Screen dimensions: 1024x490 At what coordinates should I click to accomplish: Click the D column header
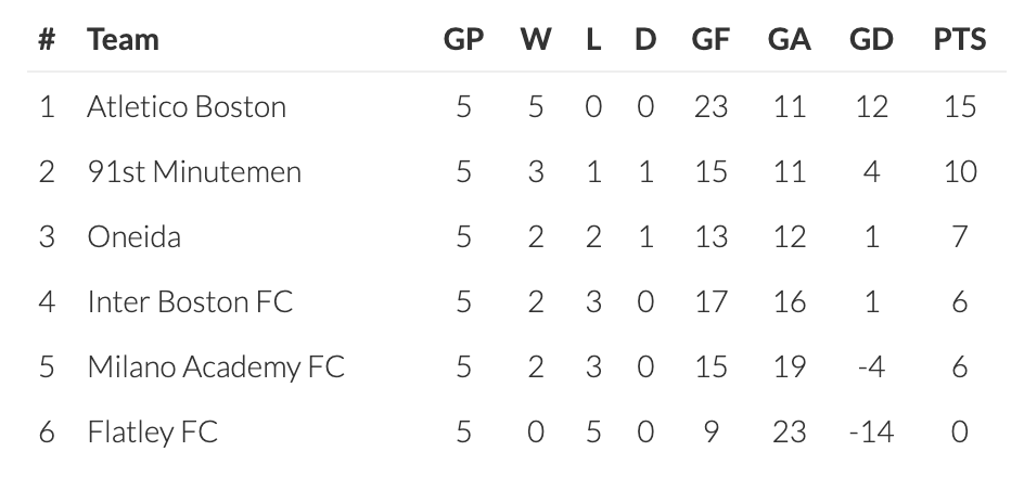coord(645,40)
